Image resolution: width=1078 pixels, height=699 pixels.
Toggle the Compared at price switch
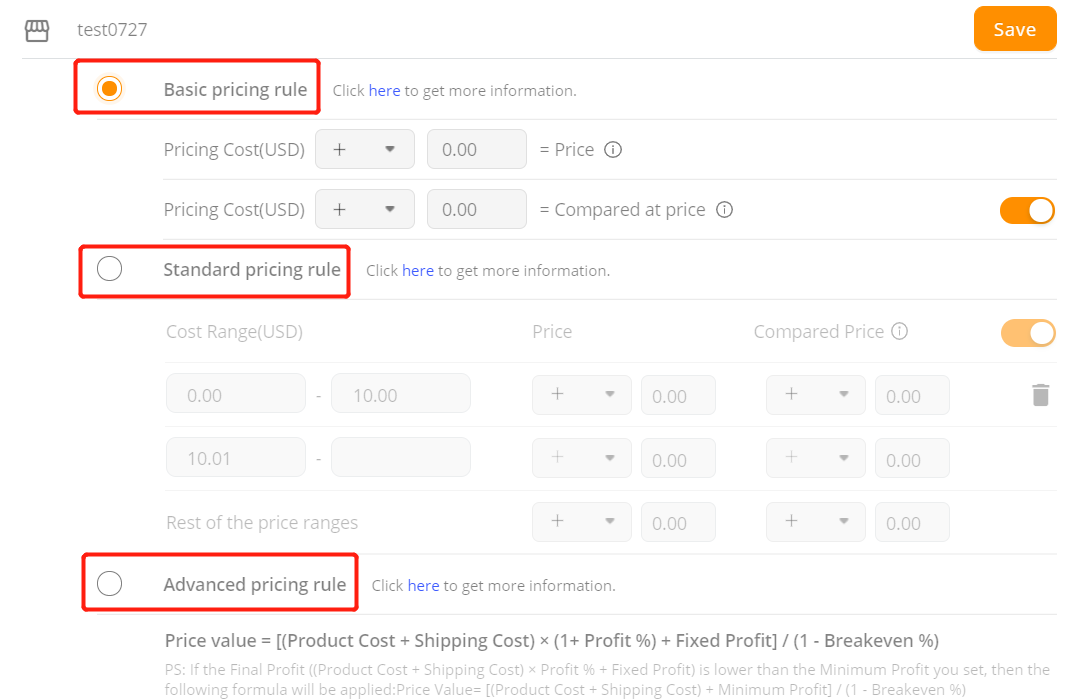click(x=1027, y=210)
